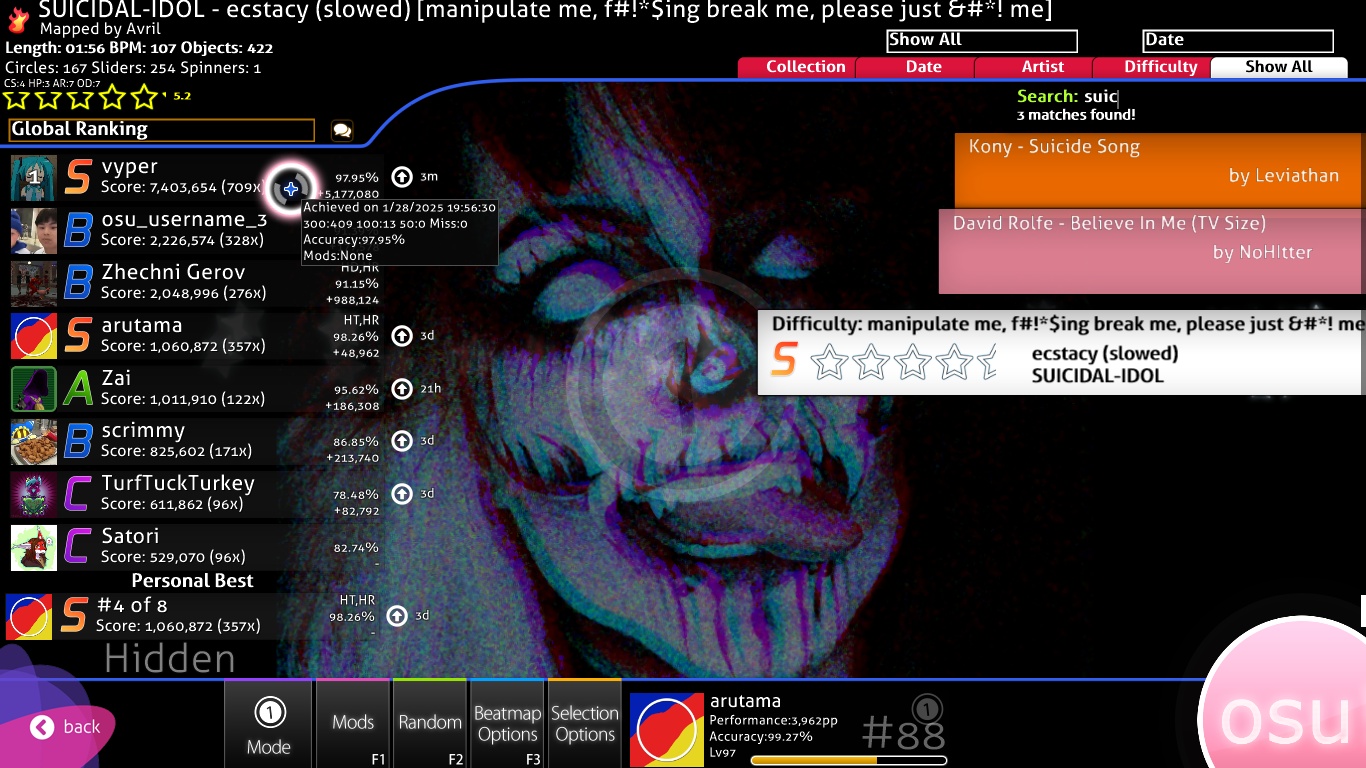Click the mode circle icon above #88 rank
This screenshot has height=768, width=1366.
click(927, 709)
